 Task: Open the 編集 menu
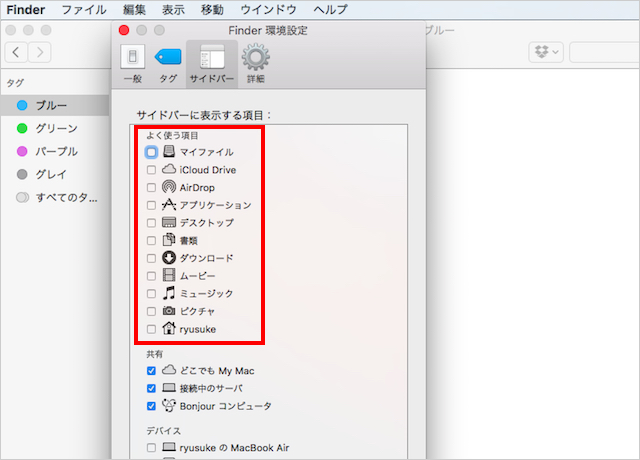(x=134, y=9)
